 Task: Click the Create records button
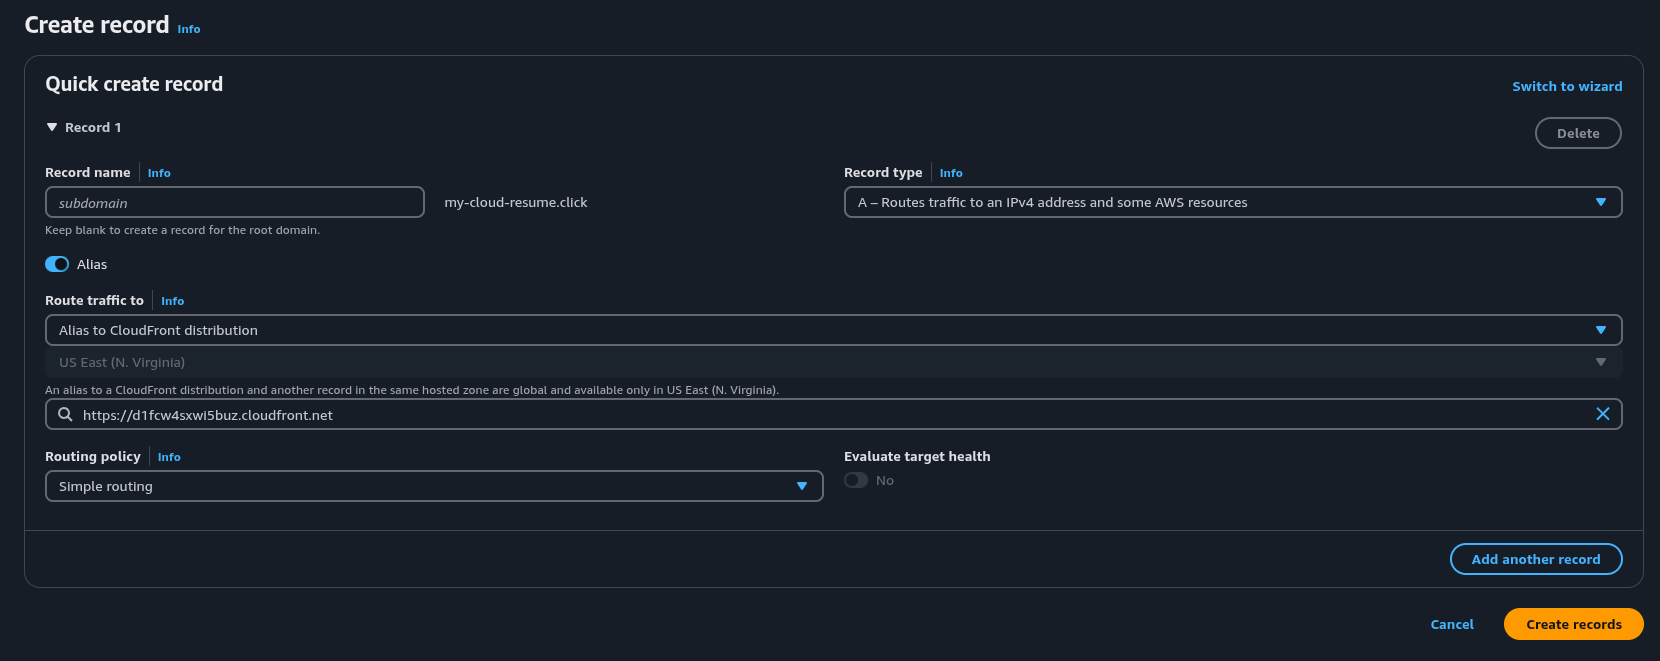pos(1573,624)
